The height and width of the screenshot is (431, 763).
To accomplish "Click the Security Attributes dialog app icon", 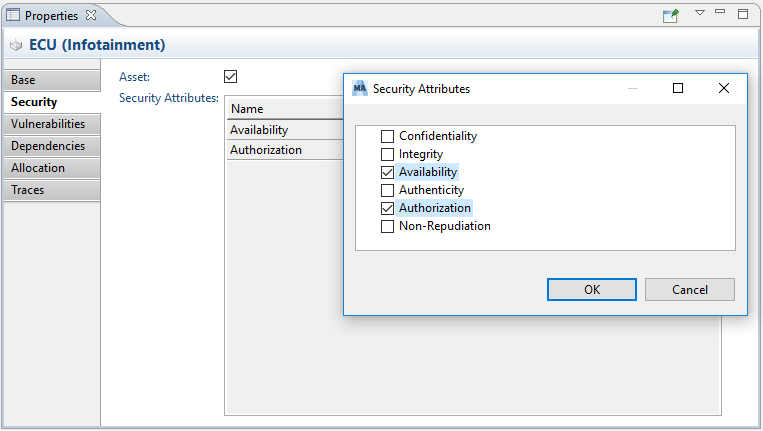I will point(360,88).
